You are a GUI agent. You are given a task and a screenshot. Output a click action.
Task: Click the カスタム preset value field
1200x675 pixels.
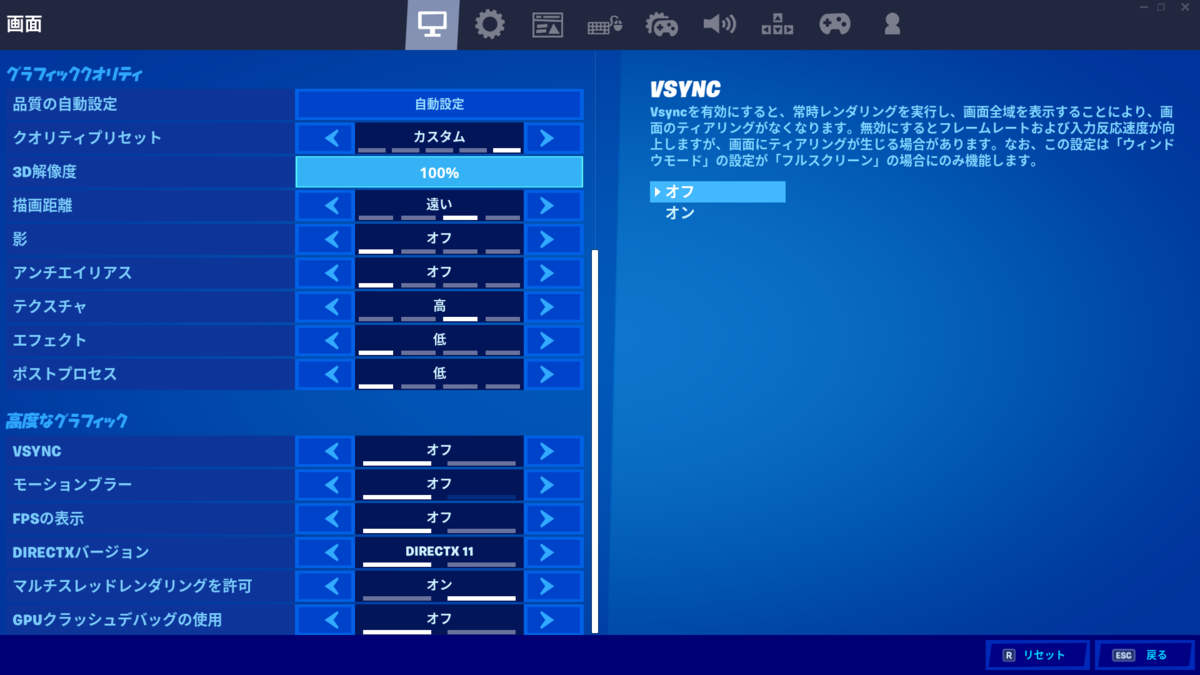[439, 138]
